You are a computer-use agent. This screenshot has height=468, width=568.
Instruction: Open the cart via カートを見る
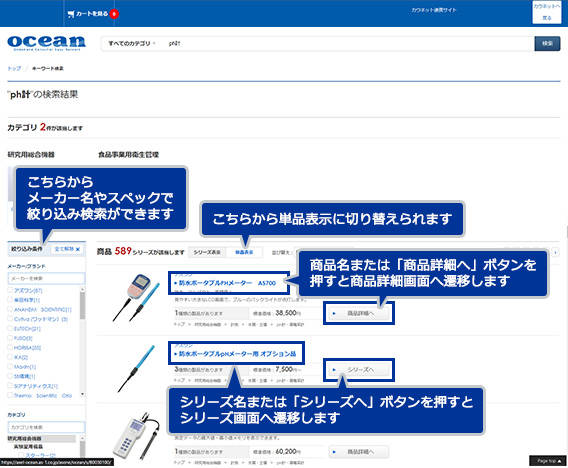coord(88,14)
